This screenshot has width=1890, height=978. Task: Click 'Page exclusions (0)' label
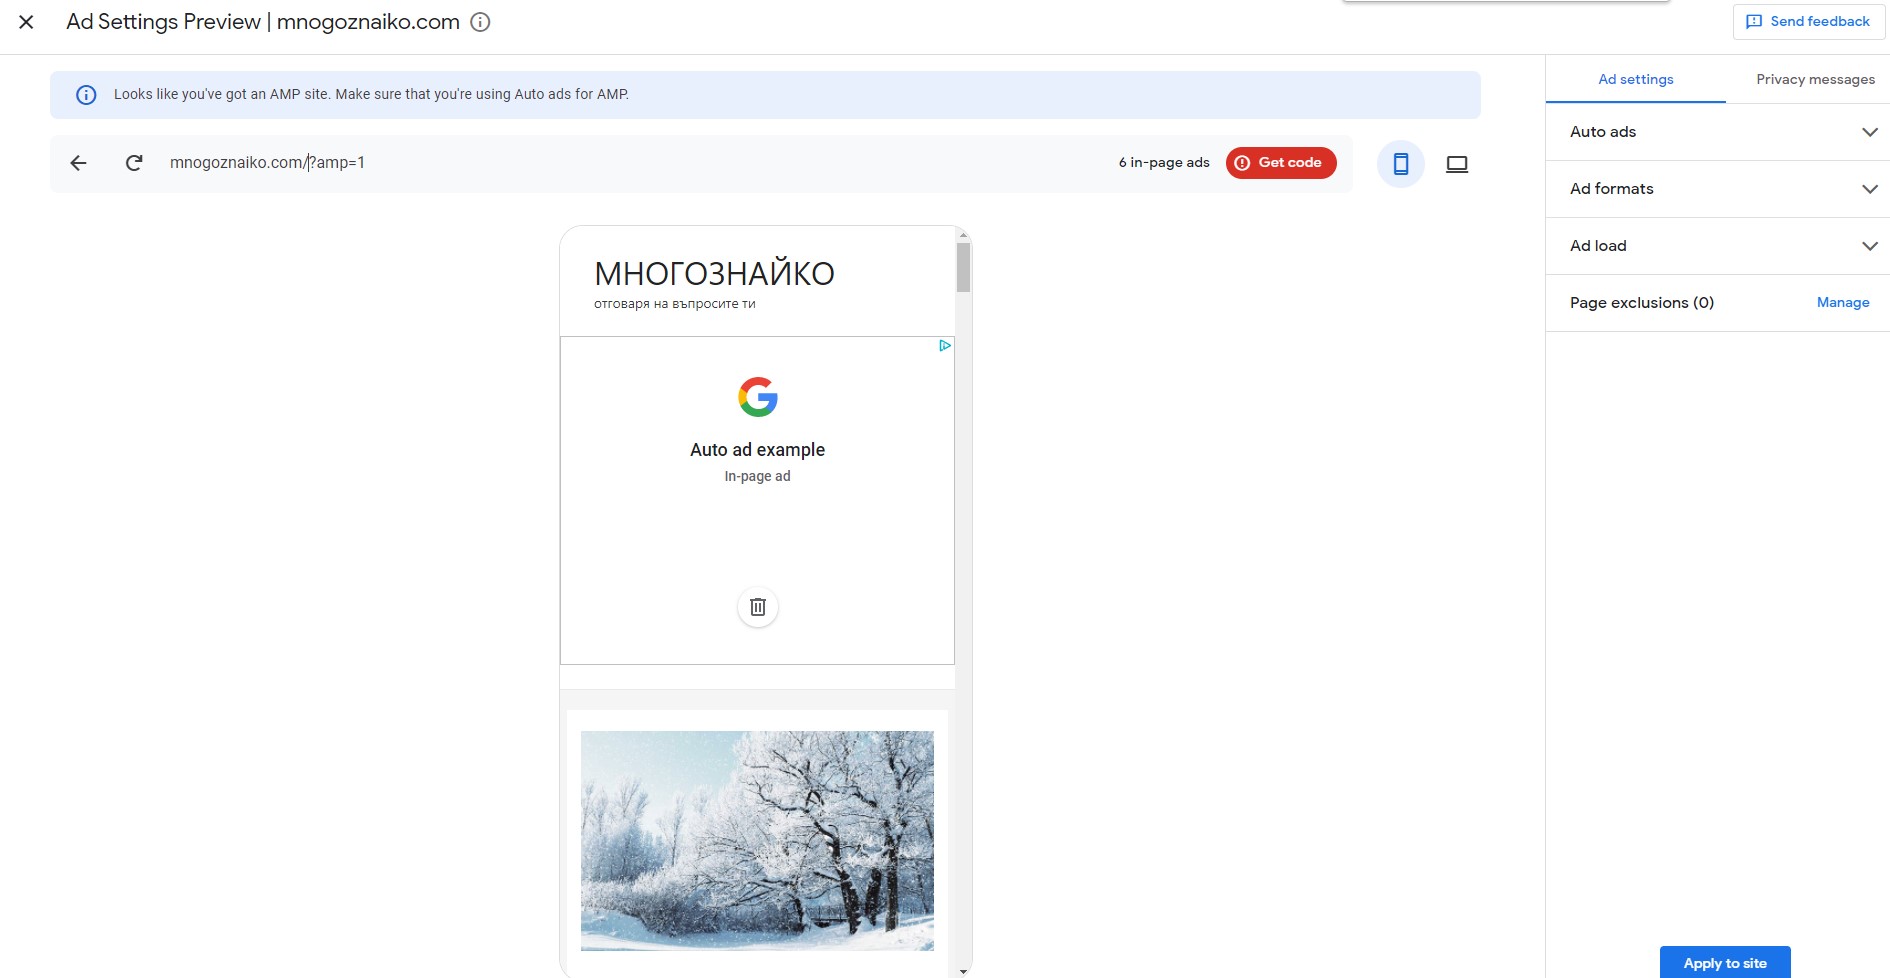[x=1642, y=303]
